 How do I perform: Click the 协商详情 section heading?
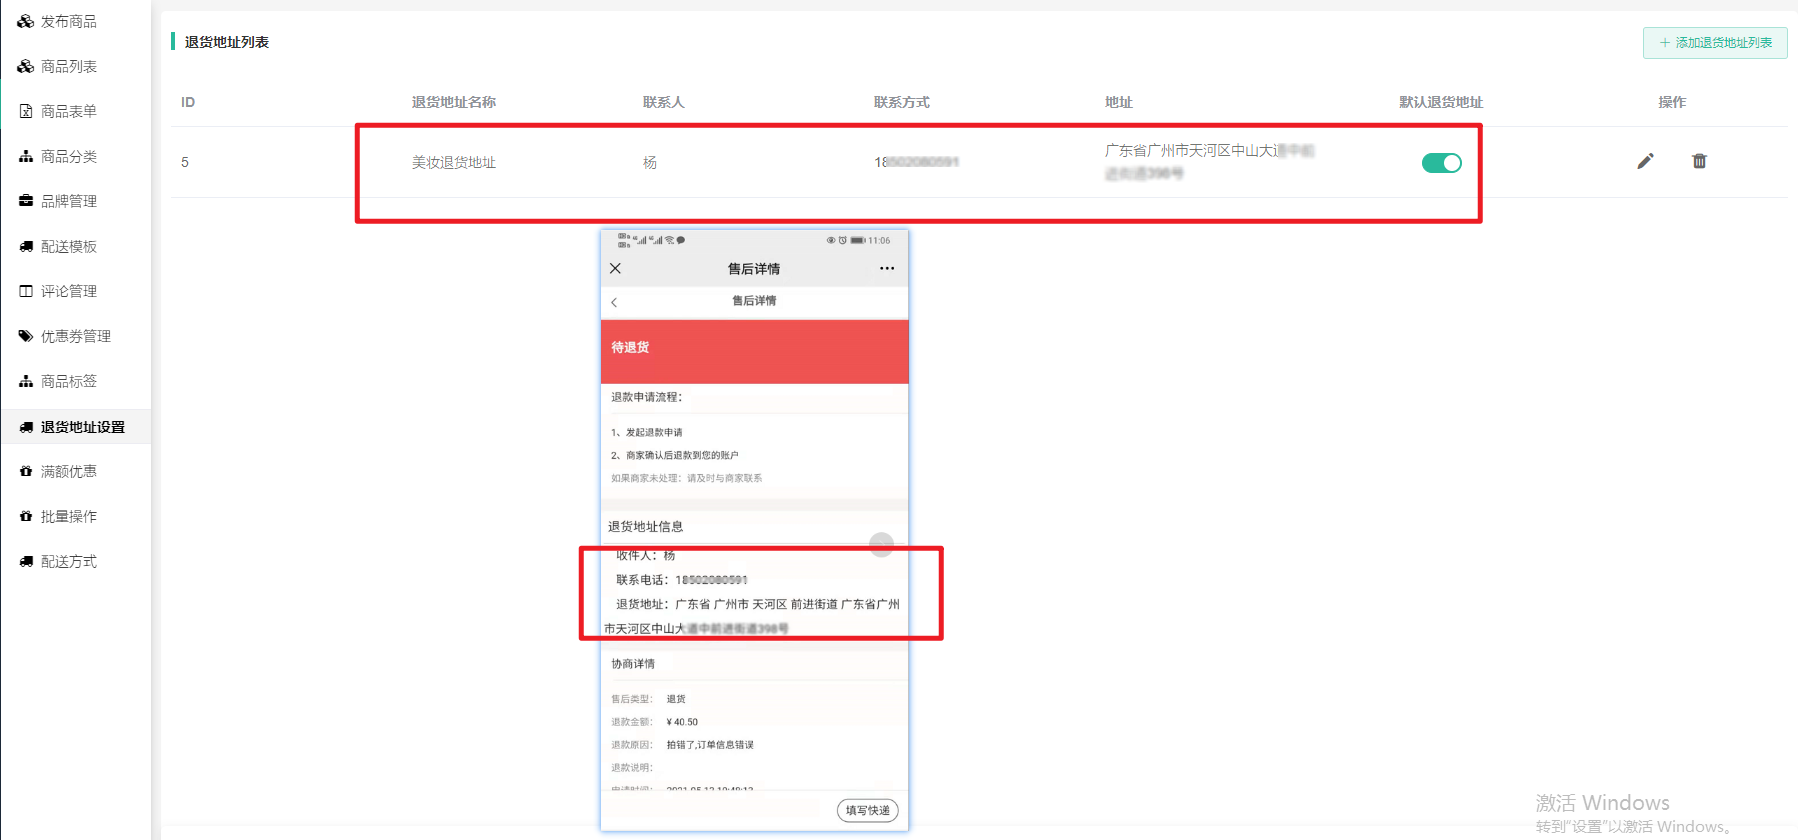point(633,664)
